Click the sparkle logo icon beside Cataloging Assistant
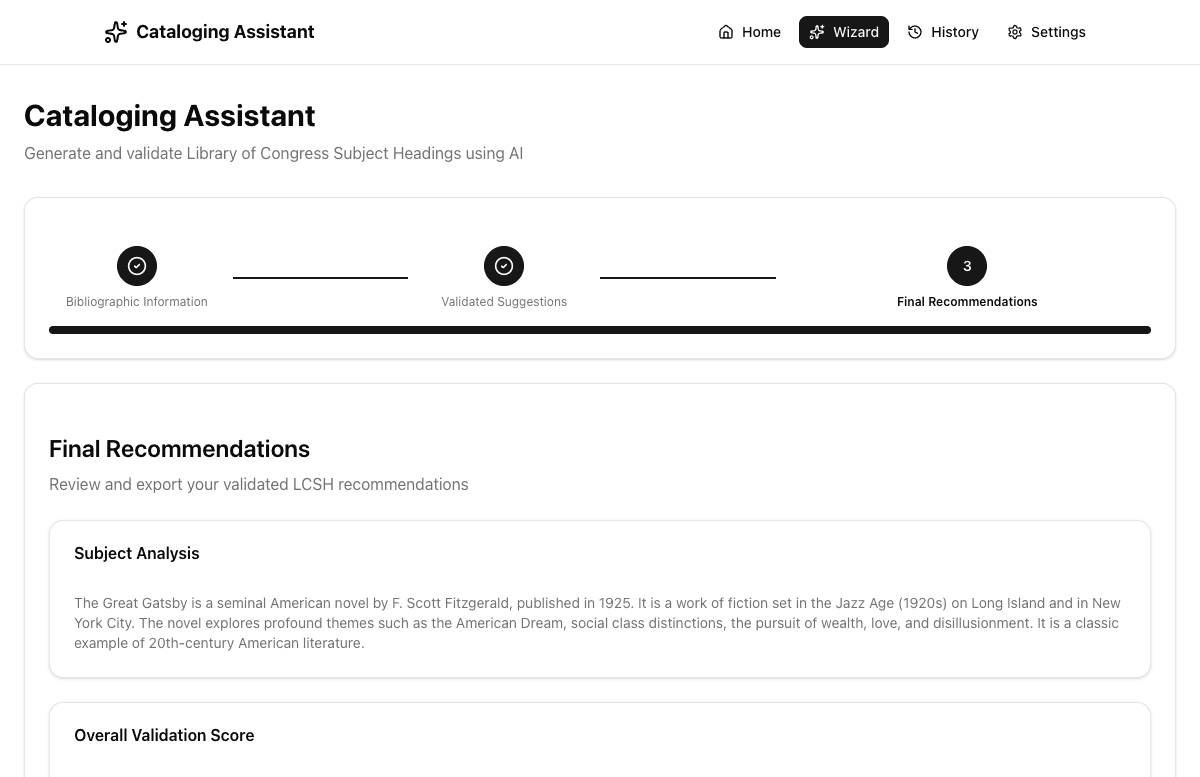1200x777 pixels. 116,32
